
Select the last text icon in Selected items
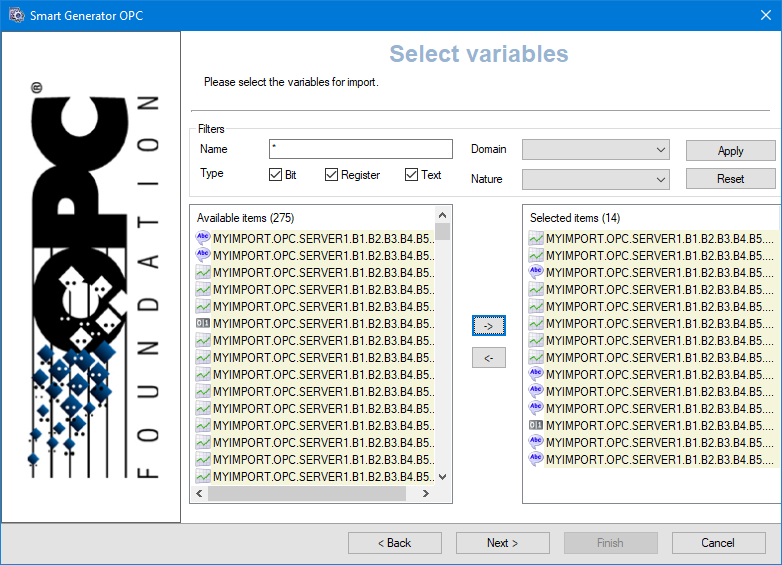(536, 459)
